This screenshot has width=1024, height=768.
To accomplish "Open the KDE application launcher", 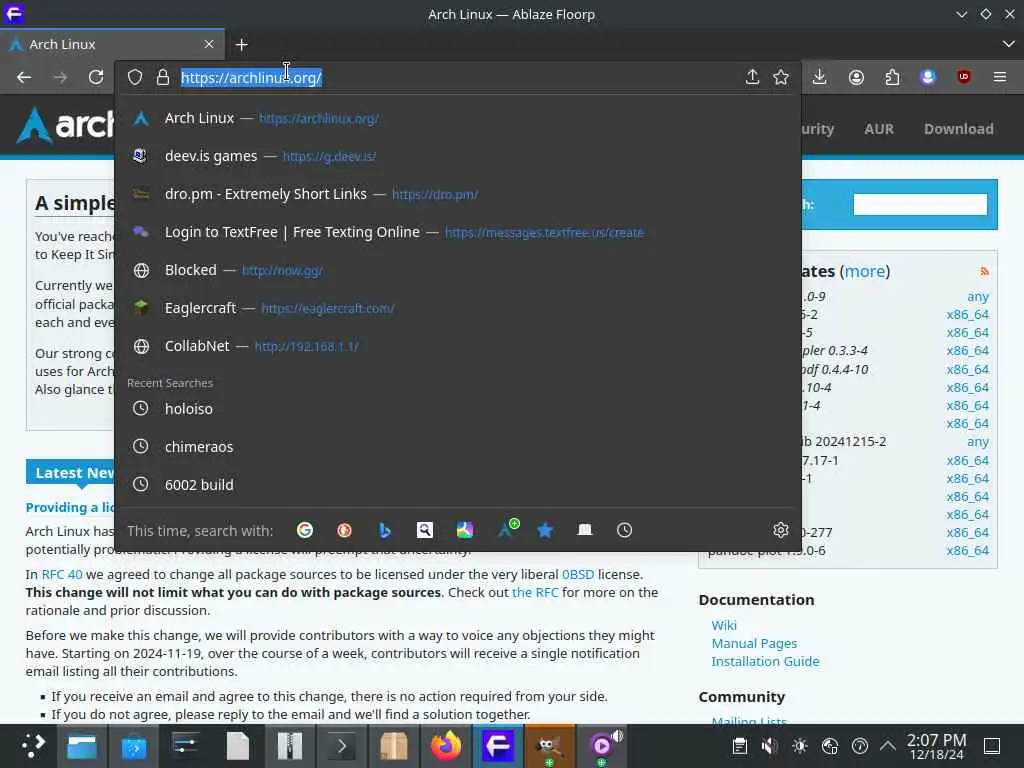I will pos(33,746).
